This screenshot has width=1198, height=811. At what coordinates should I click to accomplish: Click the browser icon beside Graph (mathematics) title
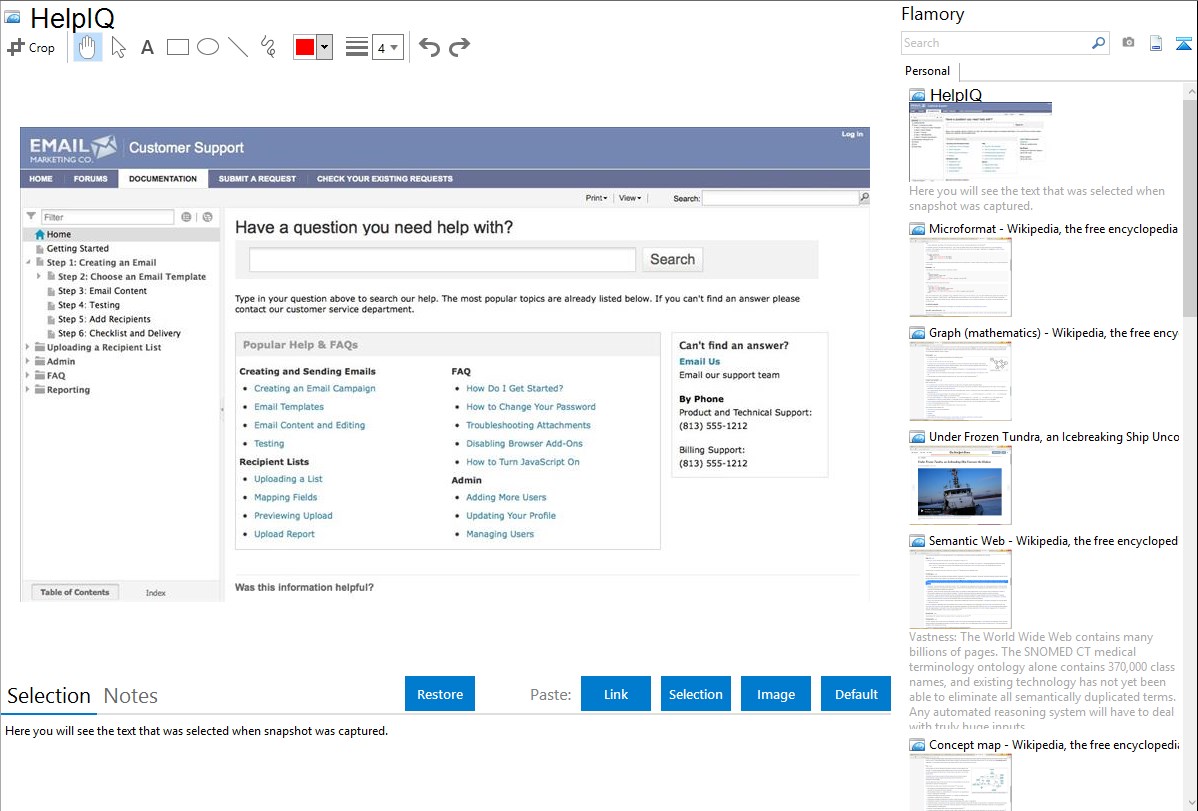coord(917,333)
